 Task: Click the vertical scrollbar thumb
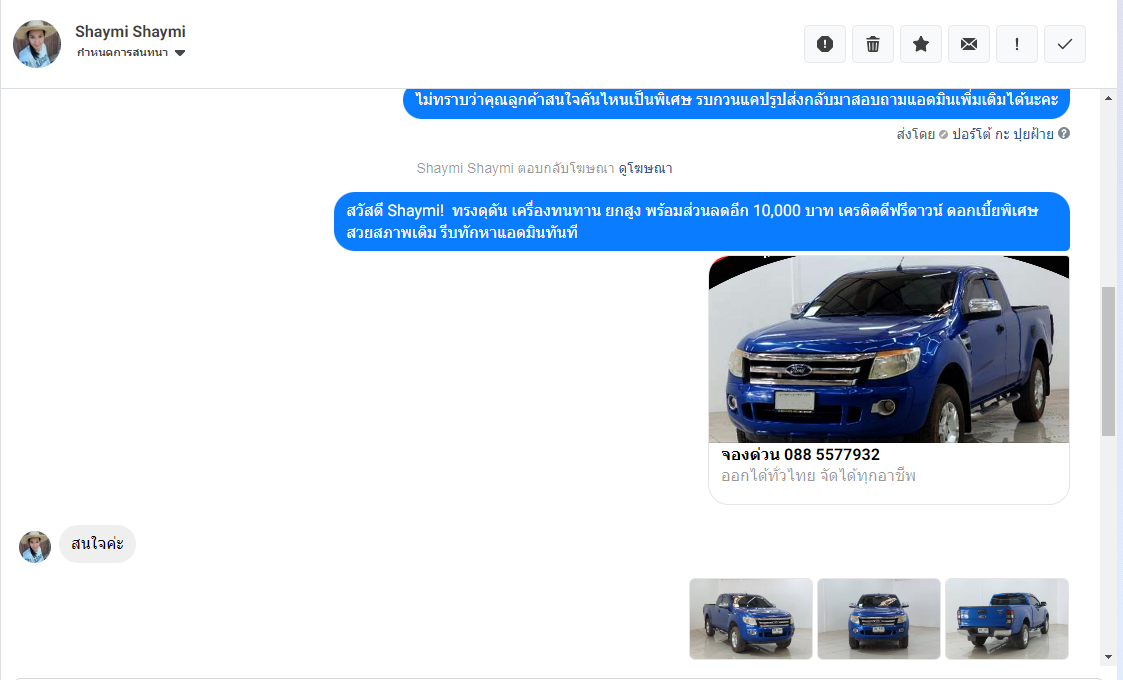click(x=1109, y=360)
